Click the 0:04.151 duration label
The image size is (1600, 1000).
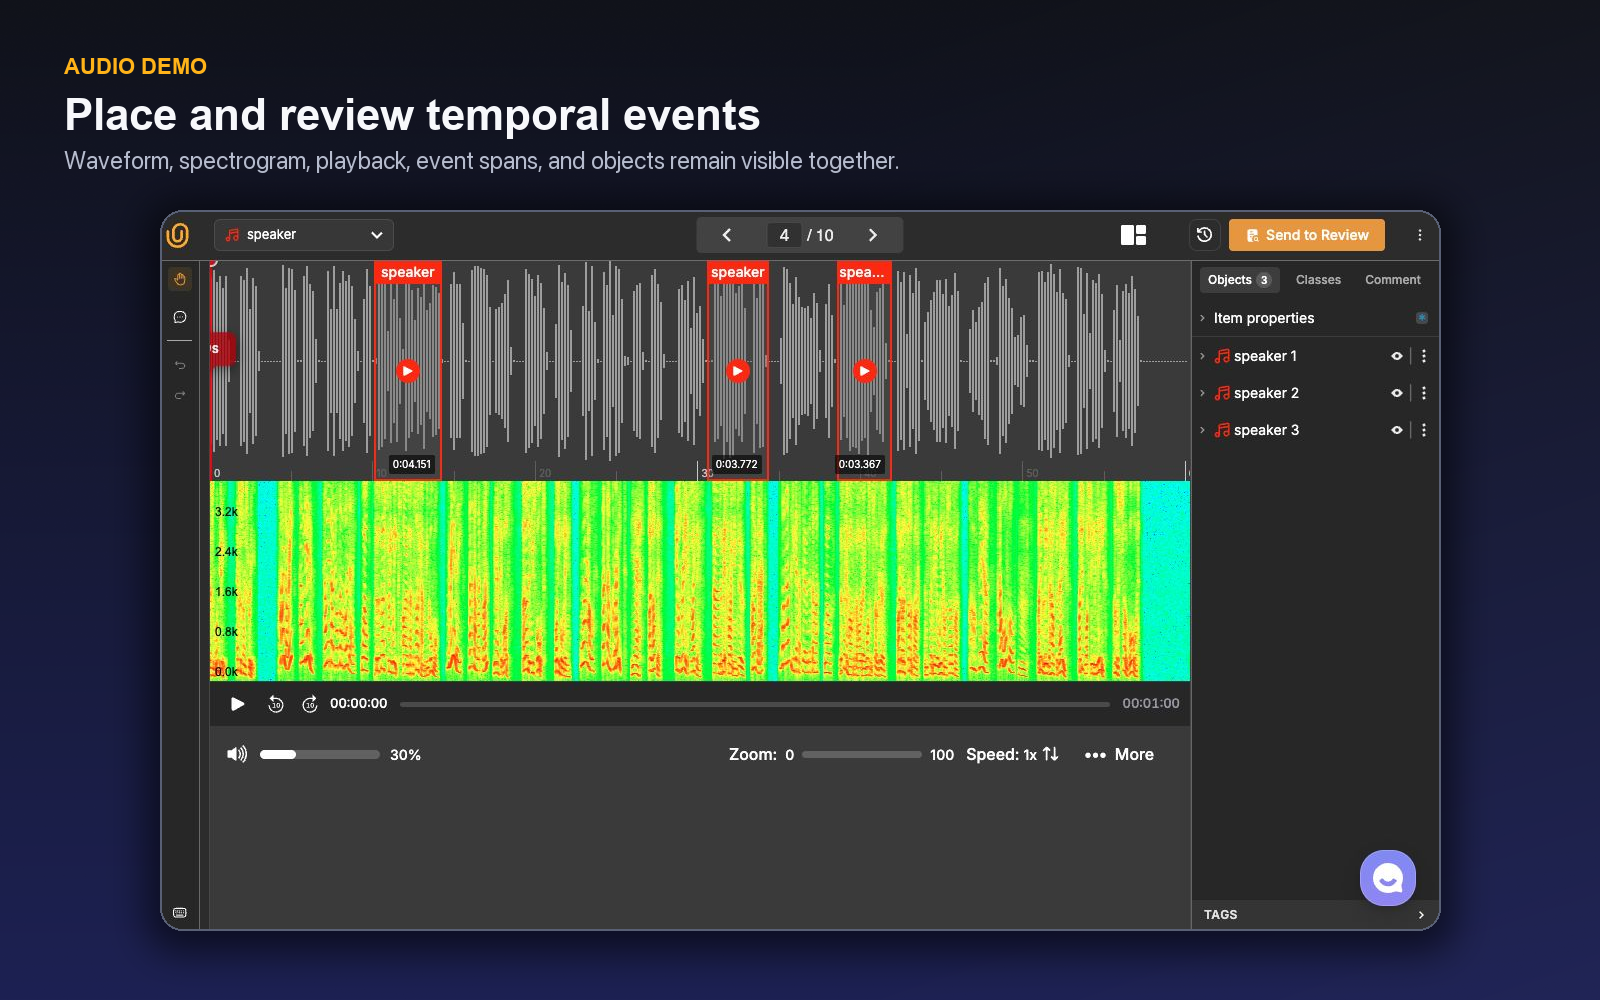(412, 464)
